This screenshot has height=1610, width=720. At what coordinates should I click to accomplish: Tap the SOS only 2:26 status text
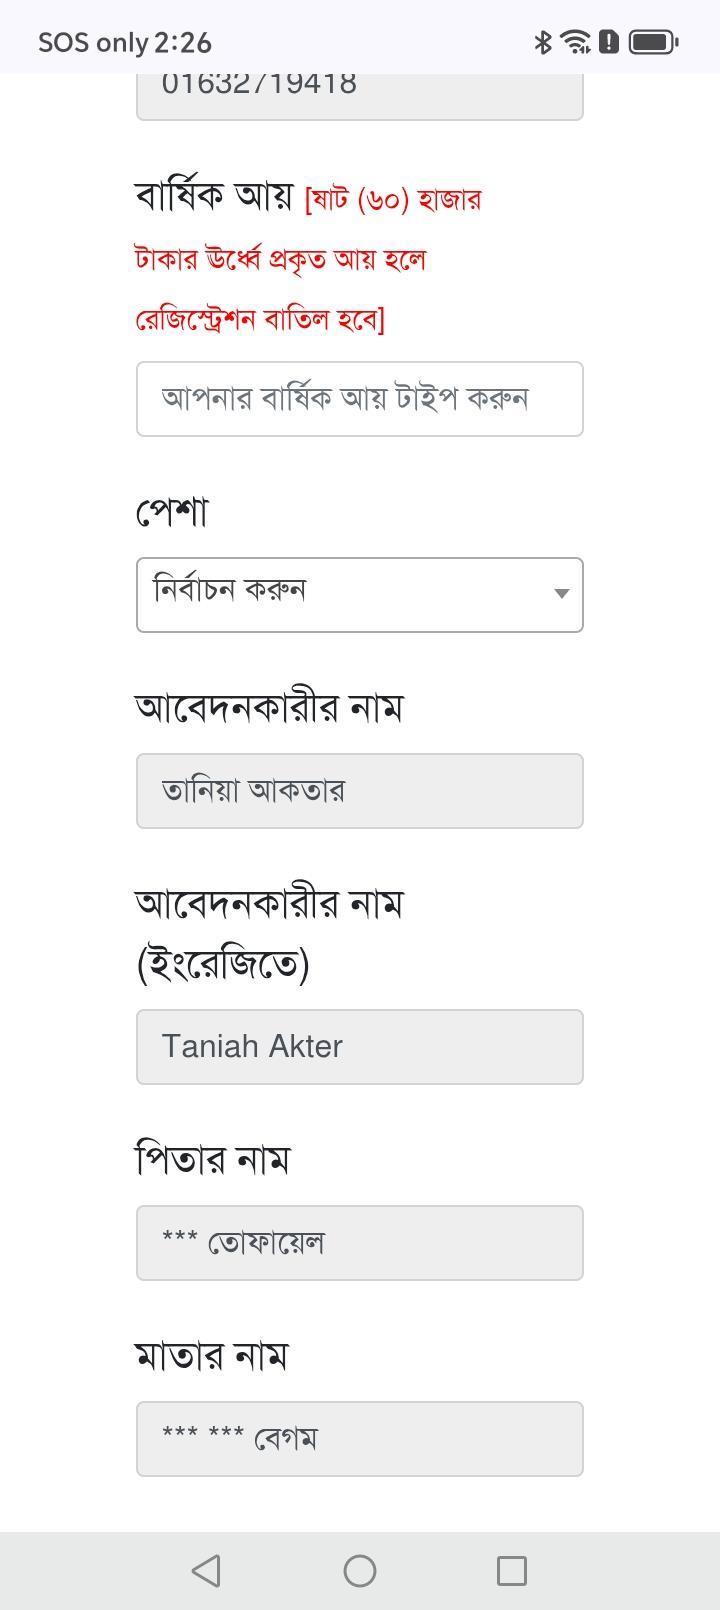pyautogui.click(x=125, y=42)
